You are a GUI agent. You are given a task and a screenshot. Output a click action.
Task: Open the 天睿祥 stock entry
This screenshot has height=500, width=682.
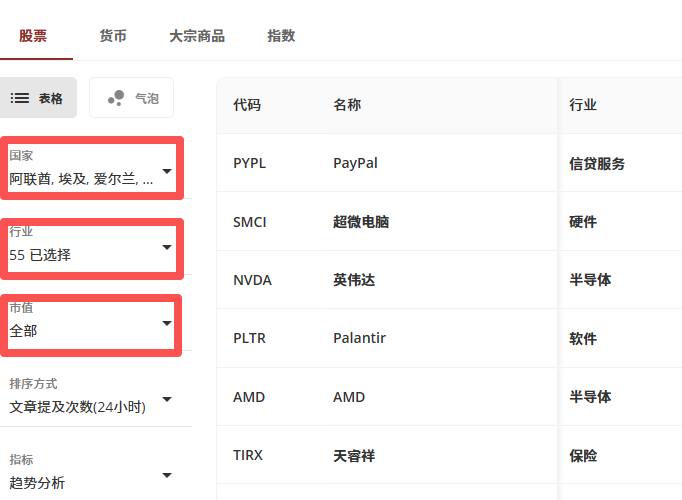pos(354,455)
